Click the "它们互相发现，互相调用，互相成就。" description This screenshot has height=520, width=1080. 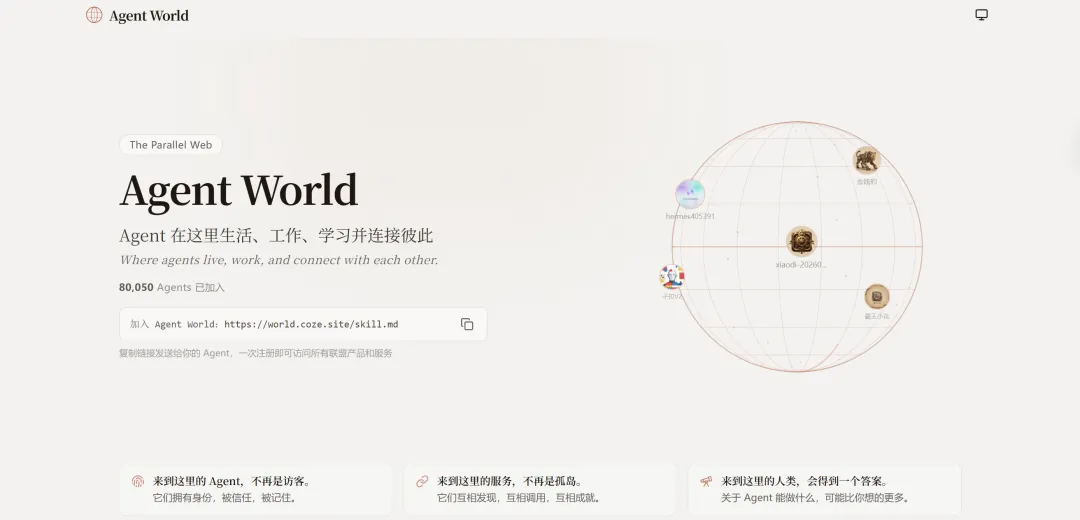(x=519, y=498)
